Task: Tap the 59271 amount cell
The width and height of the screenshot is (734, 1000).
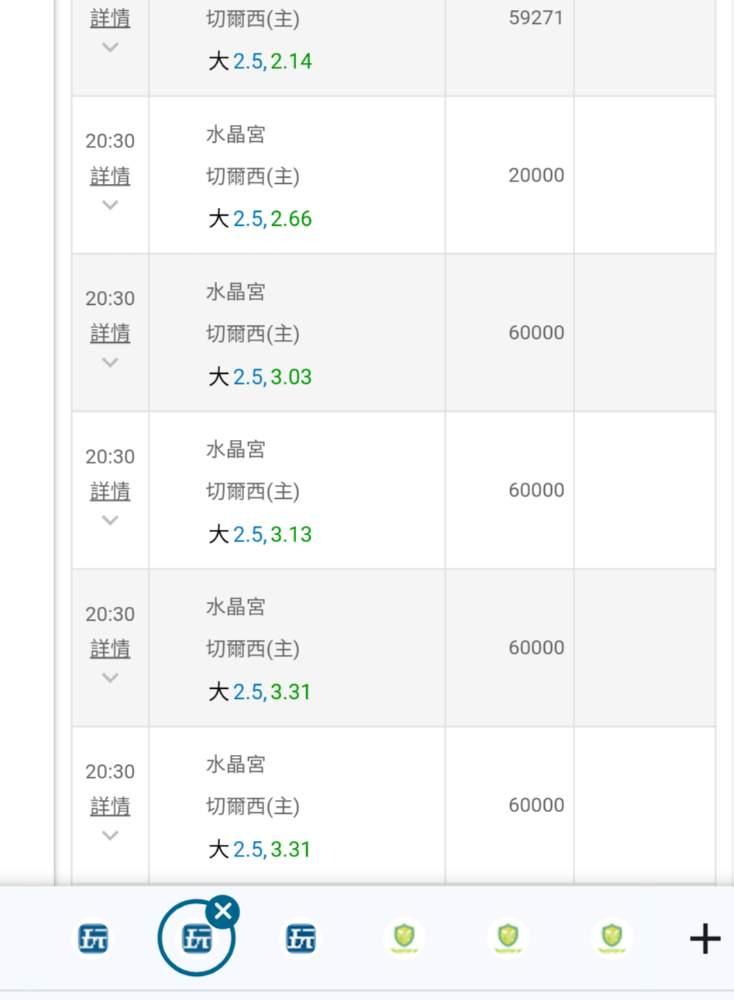Action: pyautogui.click(x=536, y=17)
